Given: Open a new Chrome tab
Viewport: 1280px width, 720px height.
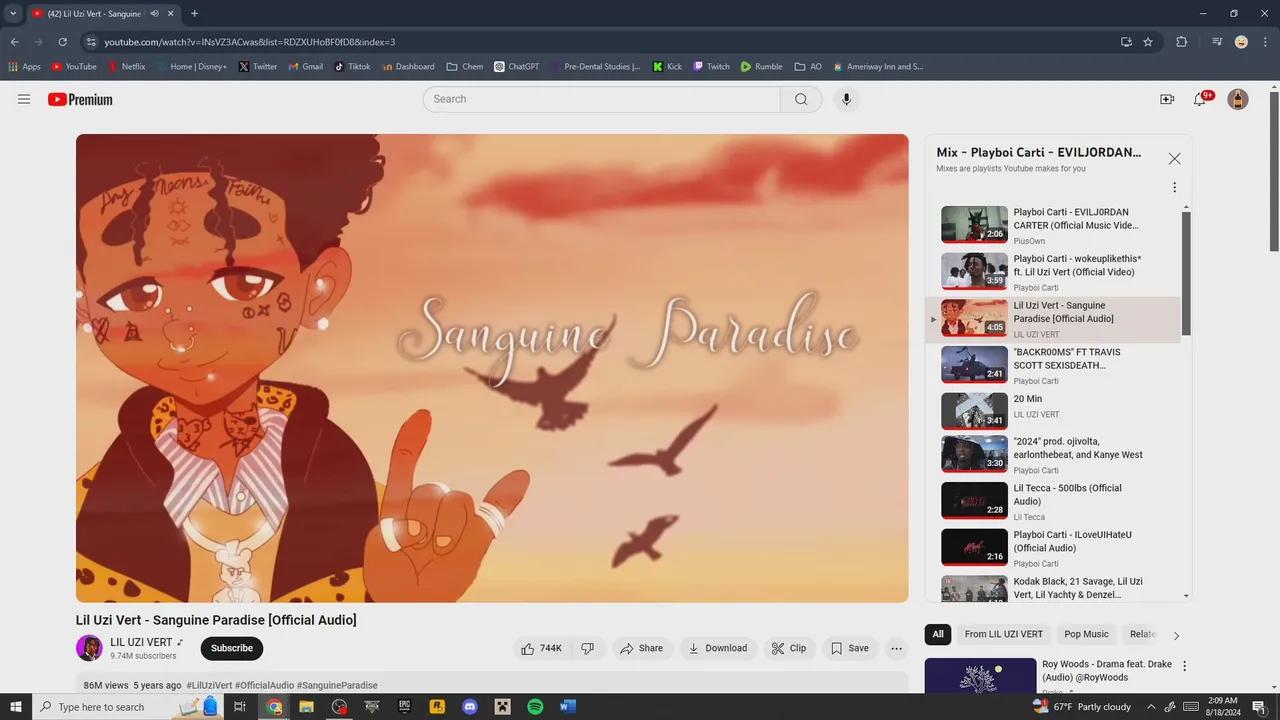Looking at the screenshot, I should pyautogui.click(x=194, y=14).
